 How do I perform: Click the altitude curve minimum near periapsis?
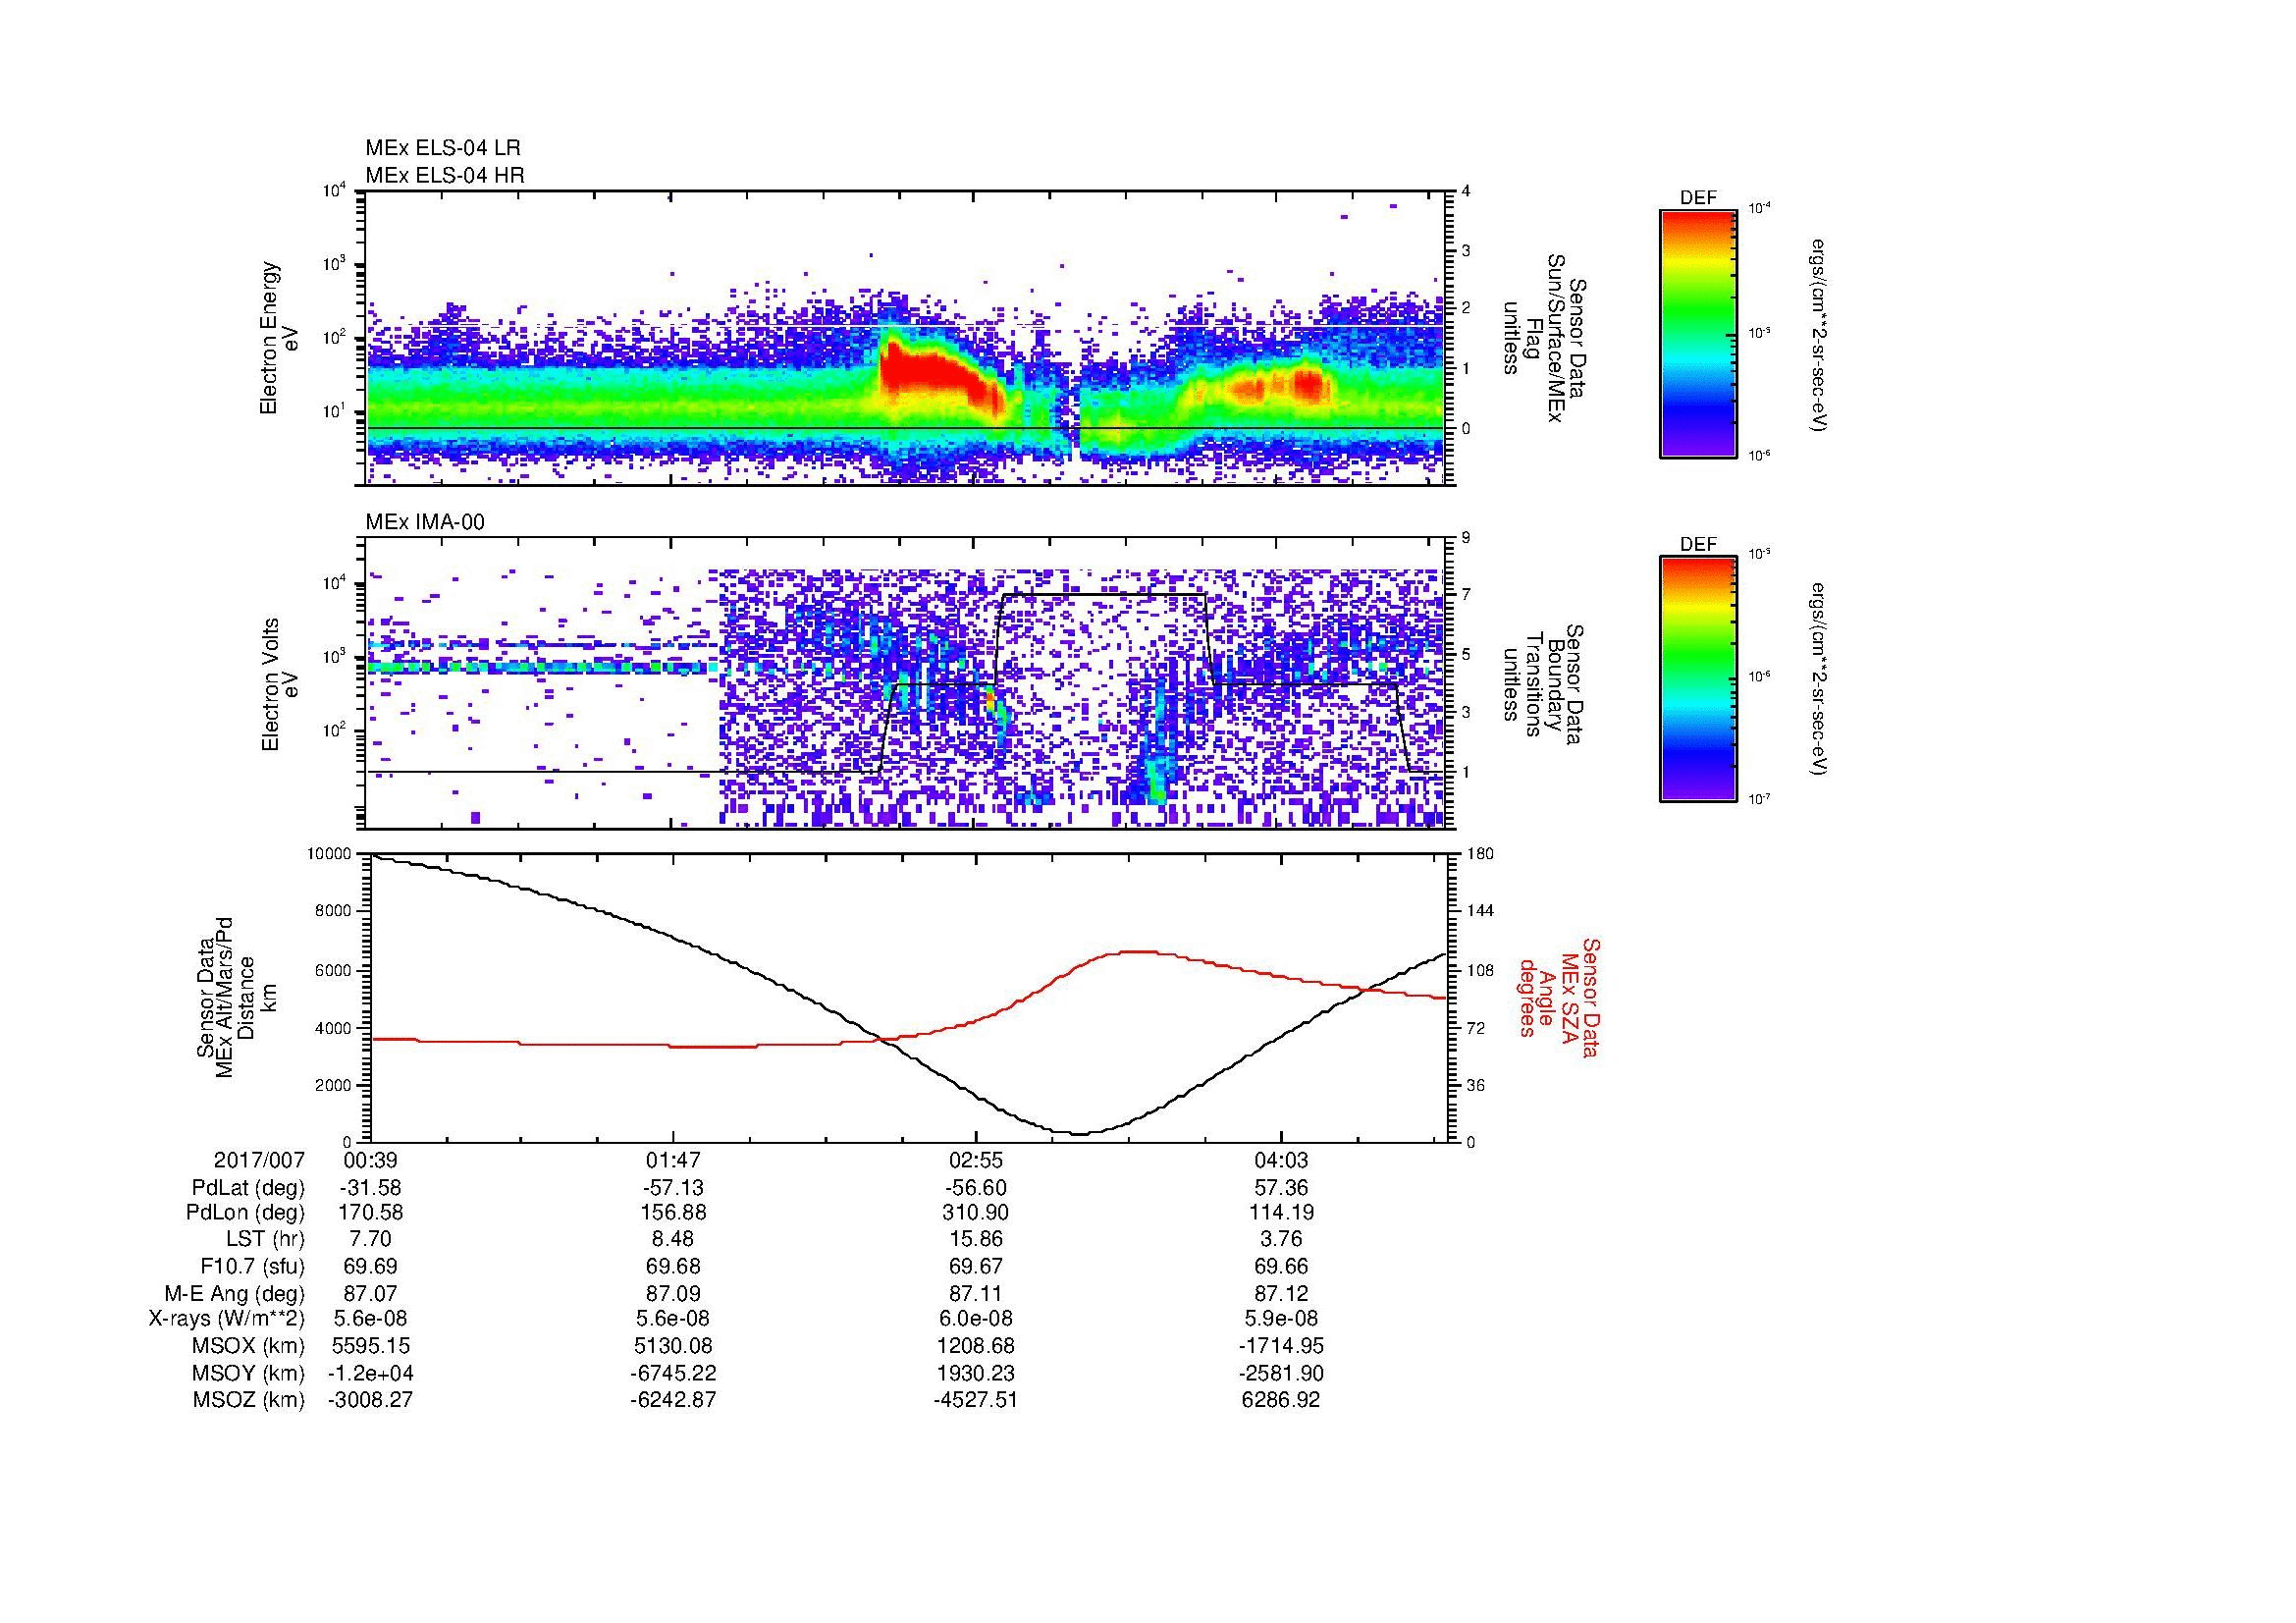1080,1133
